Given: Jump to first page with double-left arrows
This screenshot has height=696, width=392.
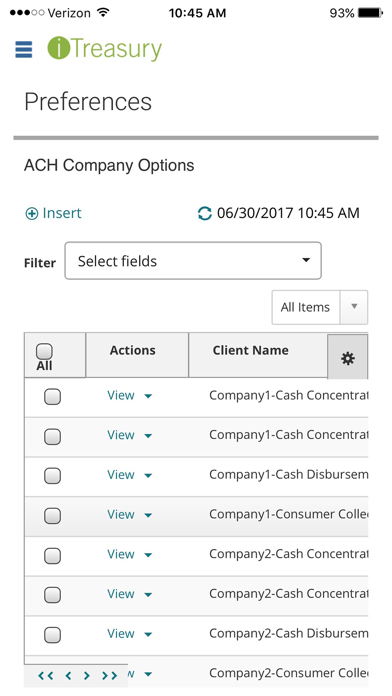Looking at the screenshot, I should coord(46,676).
